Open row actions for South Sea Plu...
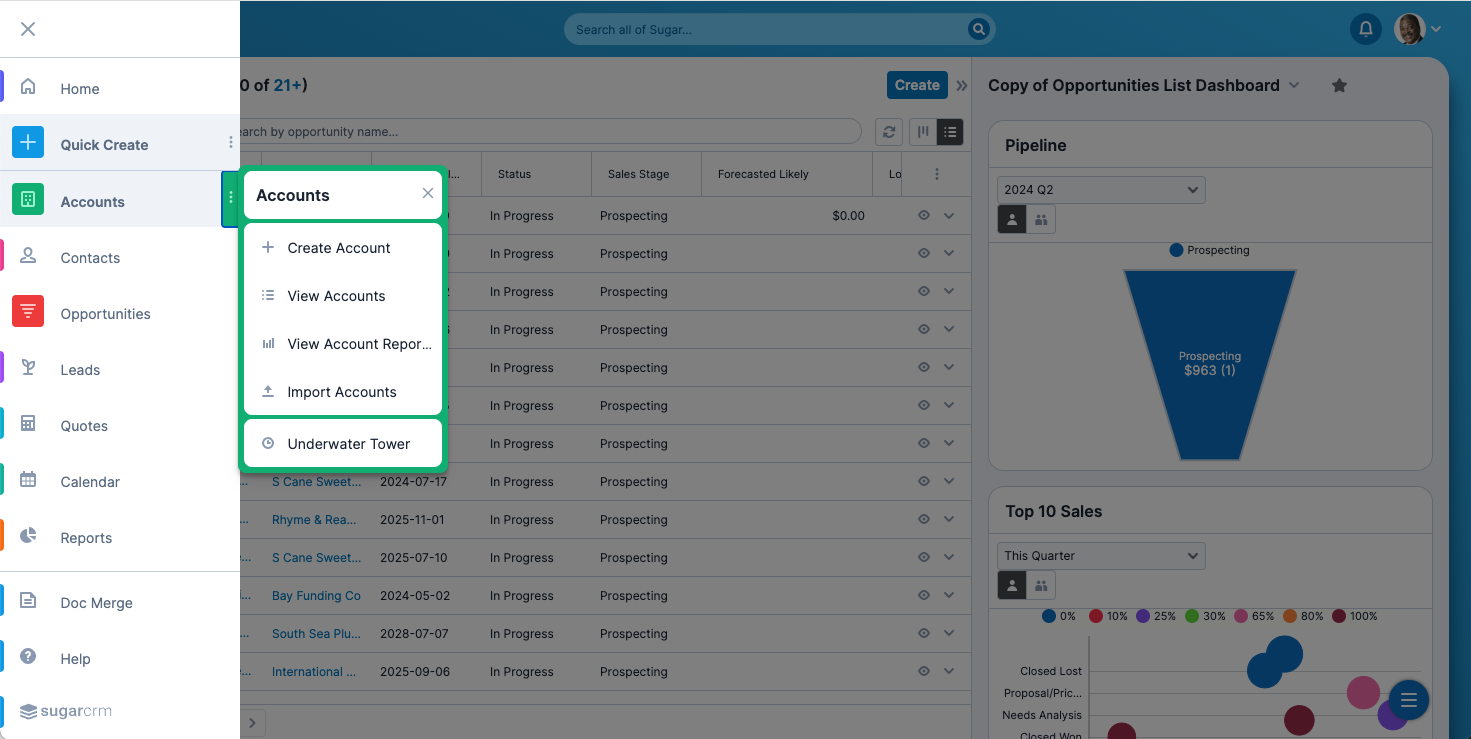This screenshot has width=1471, height=739. pos(949,633)
